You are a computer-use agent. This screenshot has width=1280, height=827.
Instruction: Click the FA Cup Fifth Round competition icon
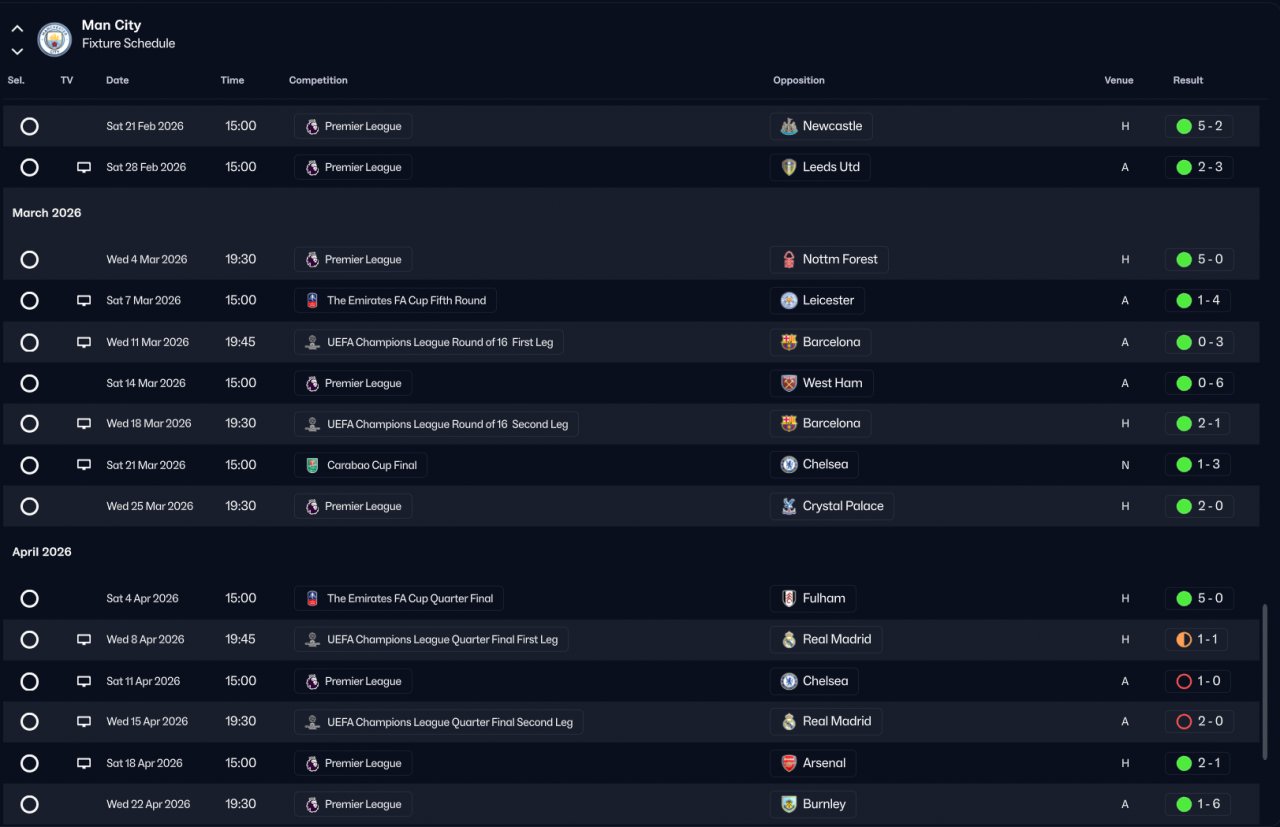[312, 300]
